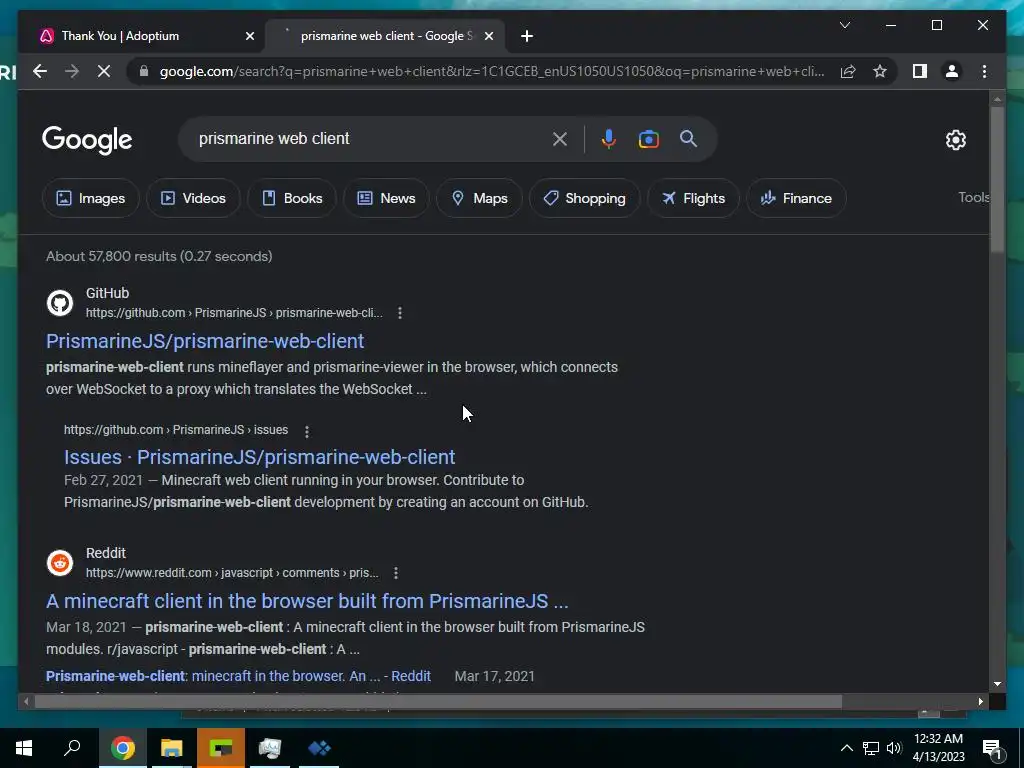Screen dimensions: 1024x768
Task: Click the vertical scrollbar thumb
Action: (997, 180)
